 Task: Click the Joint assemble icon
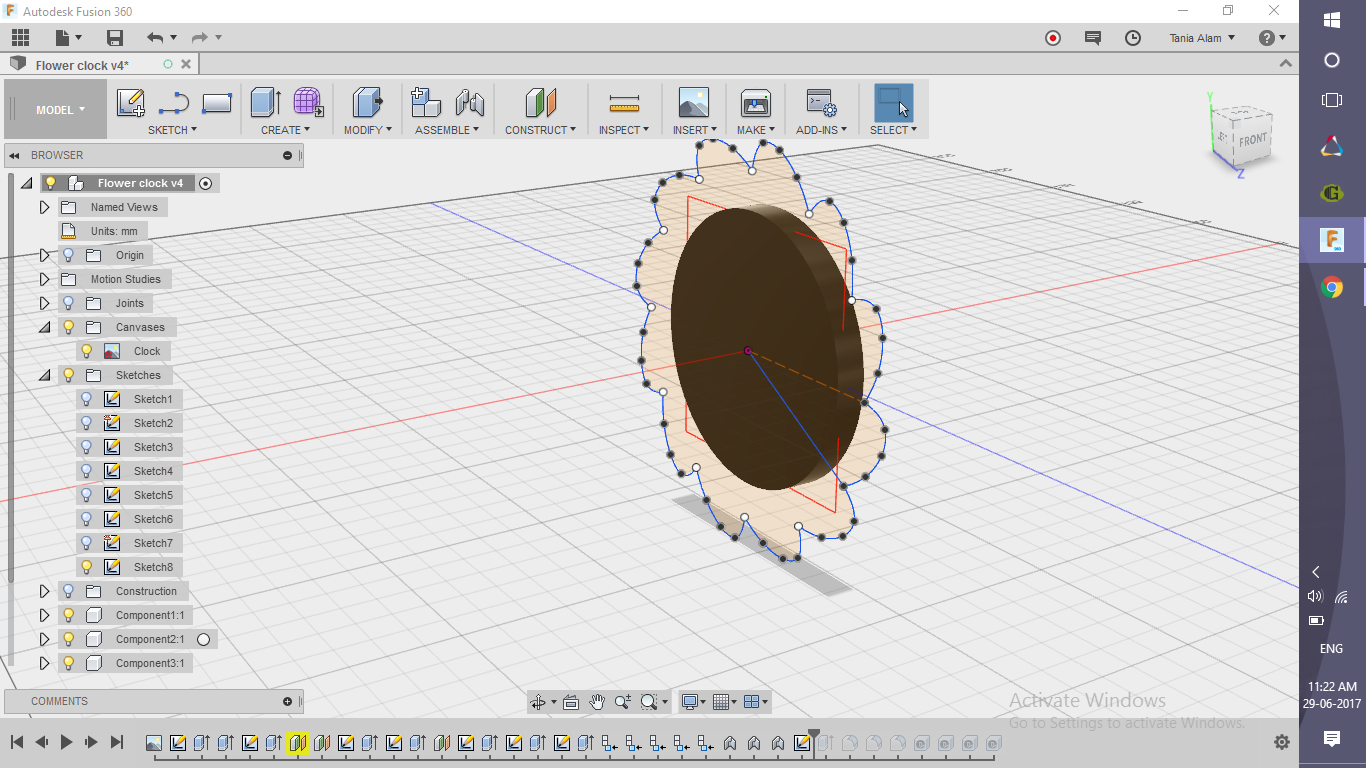point(469,102)
